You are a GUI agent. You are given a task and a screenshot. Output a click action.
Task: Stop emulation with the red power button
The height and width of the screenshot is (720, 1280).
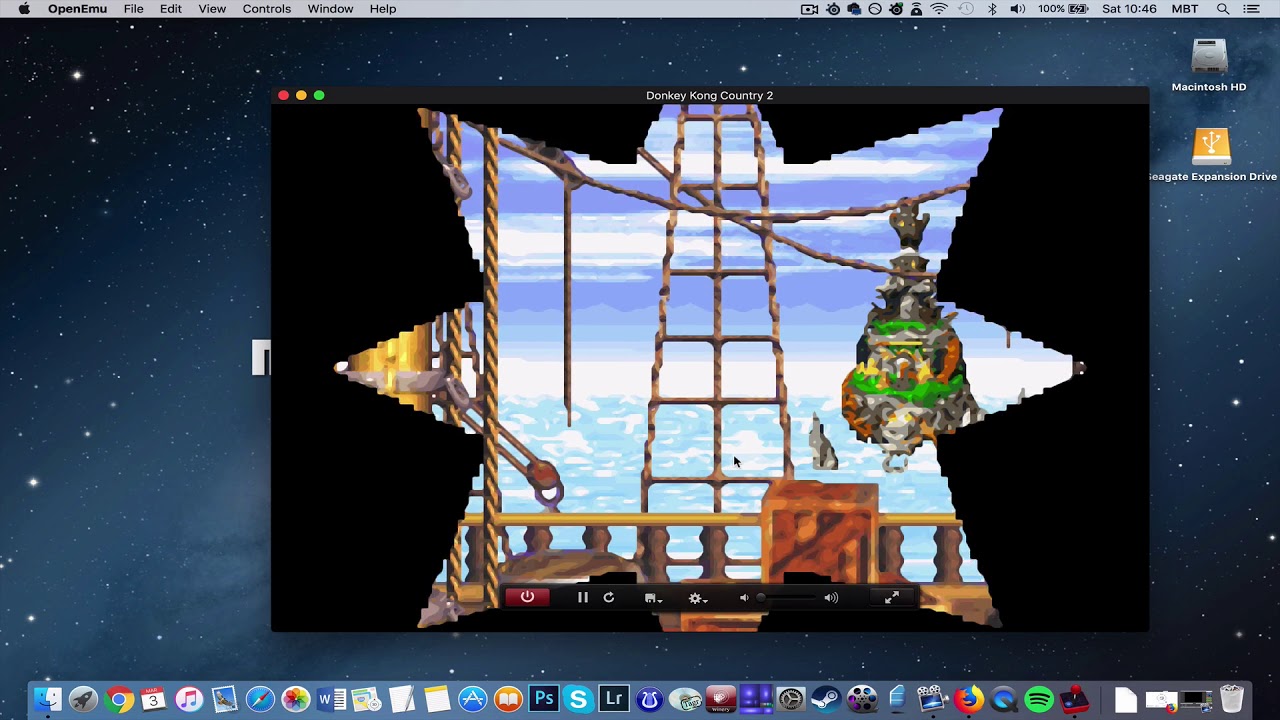[527, 597]
